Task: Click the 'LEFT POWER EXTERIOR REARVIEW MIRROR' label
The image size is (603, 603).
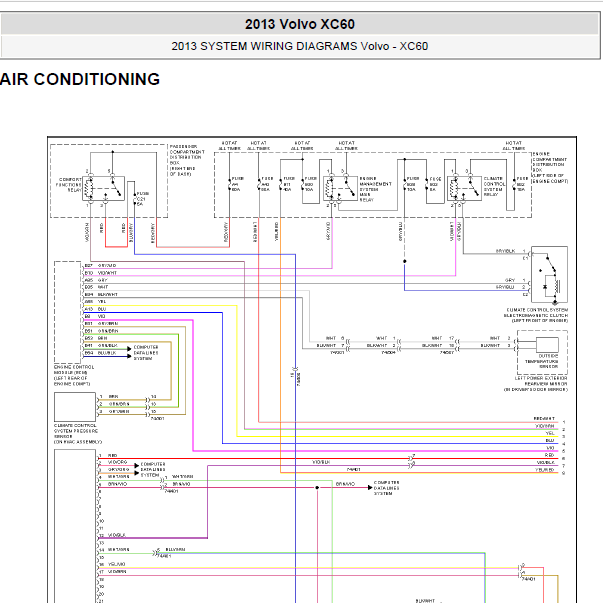Action: [x=536, y=384]
